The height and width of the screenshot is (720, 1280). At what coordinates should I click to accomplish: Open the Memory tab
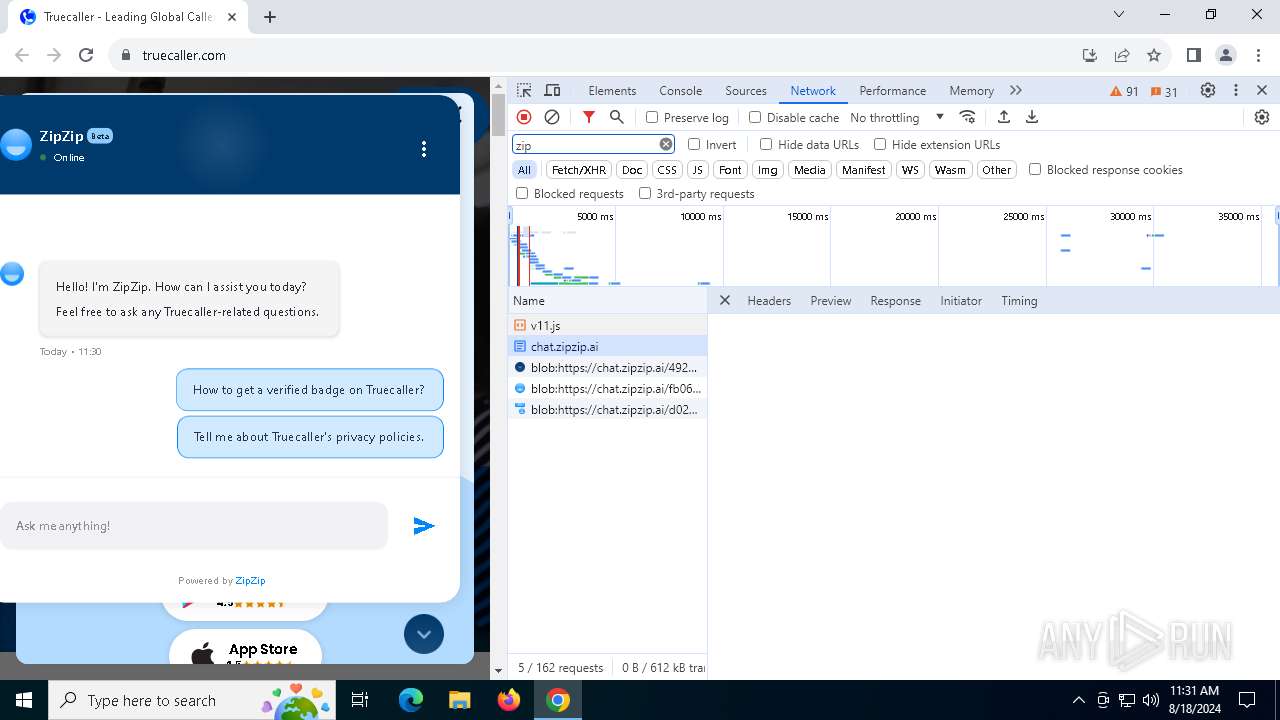pos(971,90)
